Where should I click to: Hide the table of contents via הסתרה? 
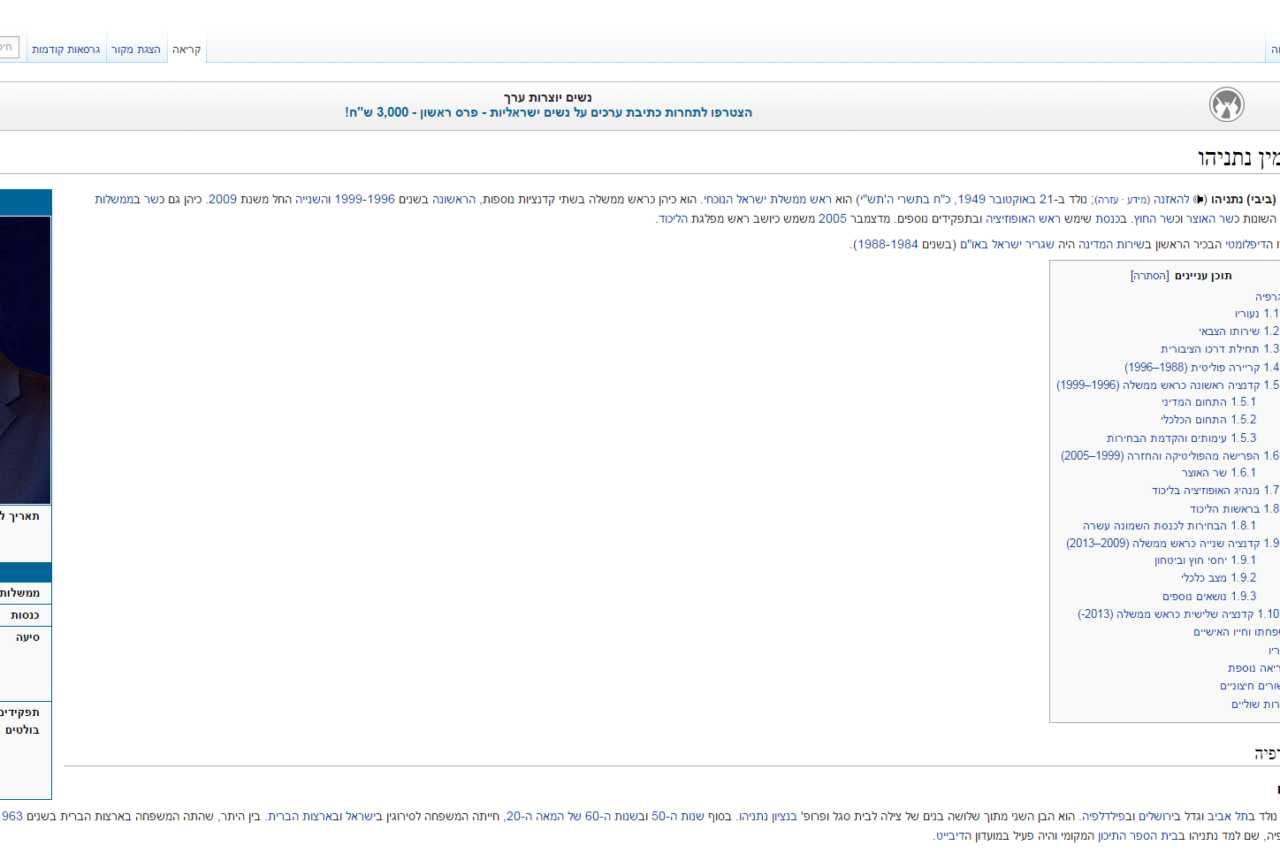click(1149, 275)
